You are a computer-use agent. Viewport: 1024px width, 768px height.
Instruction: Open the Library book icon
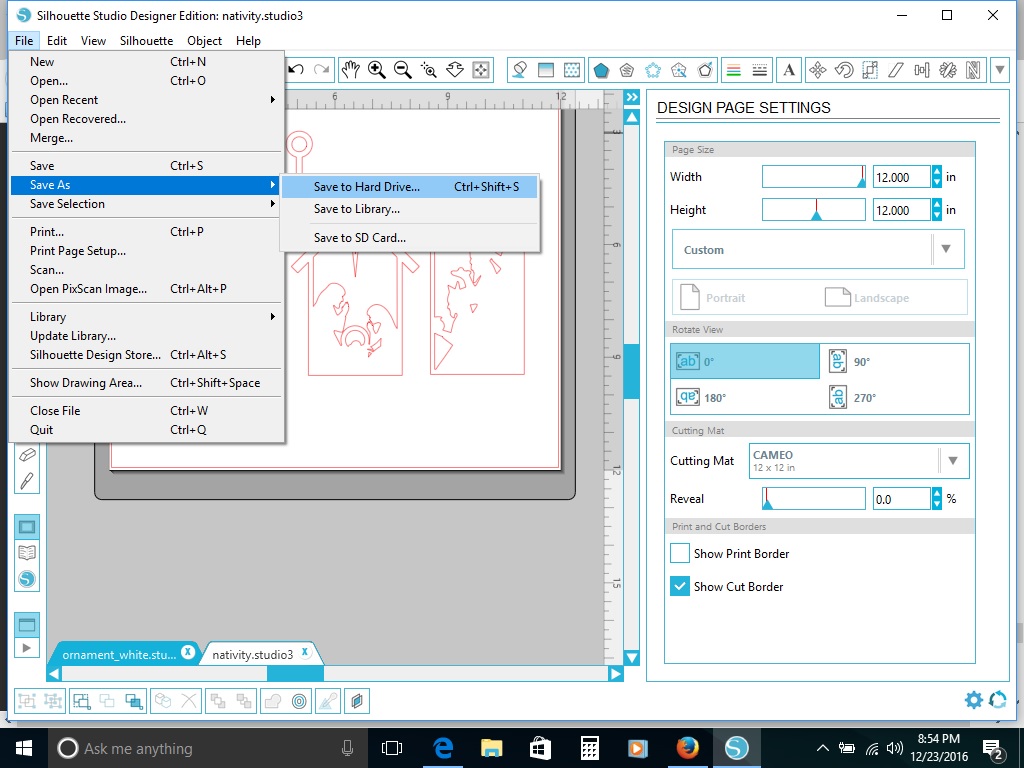(x=27, y=552)
